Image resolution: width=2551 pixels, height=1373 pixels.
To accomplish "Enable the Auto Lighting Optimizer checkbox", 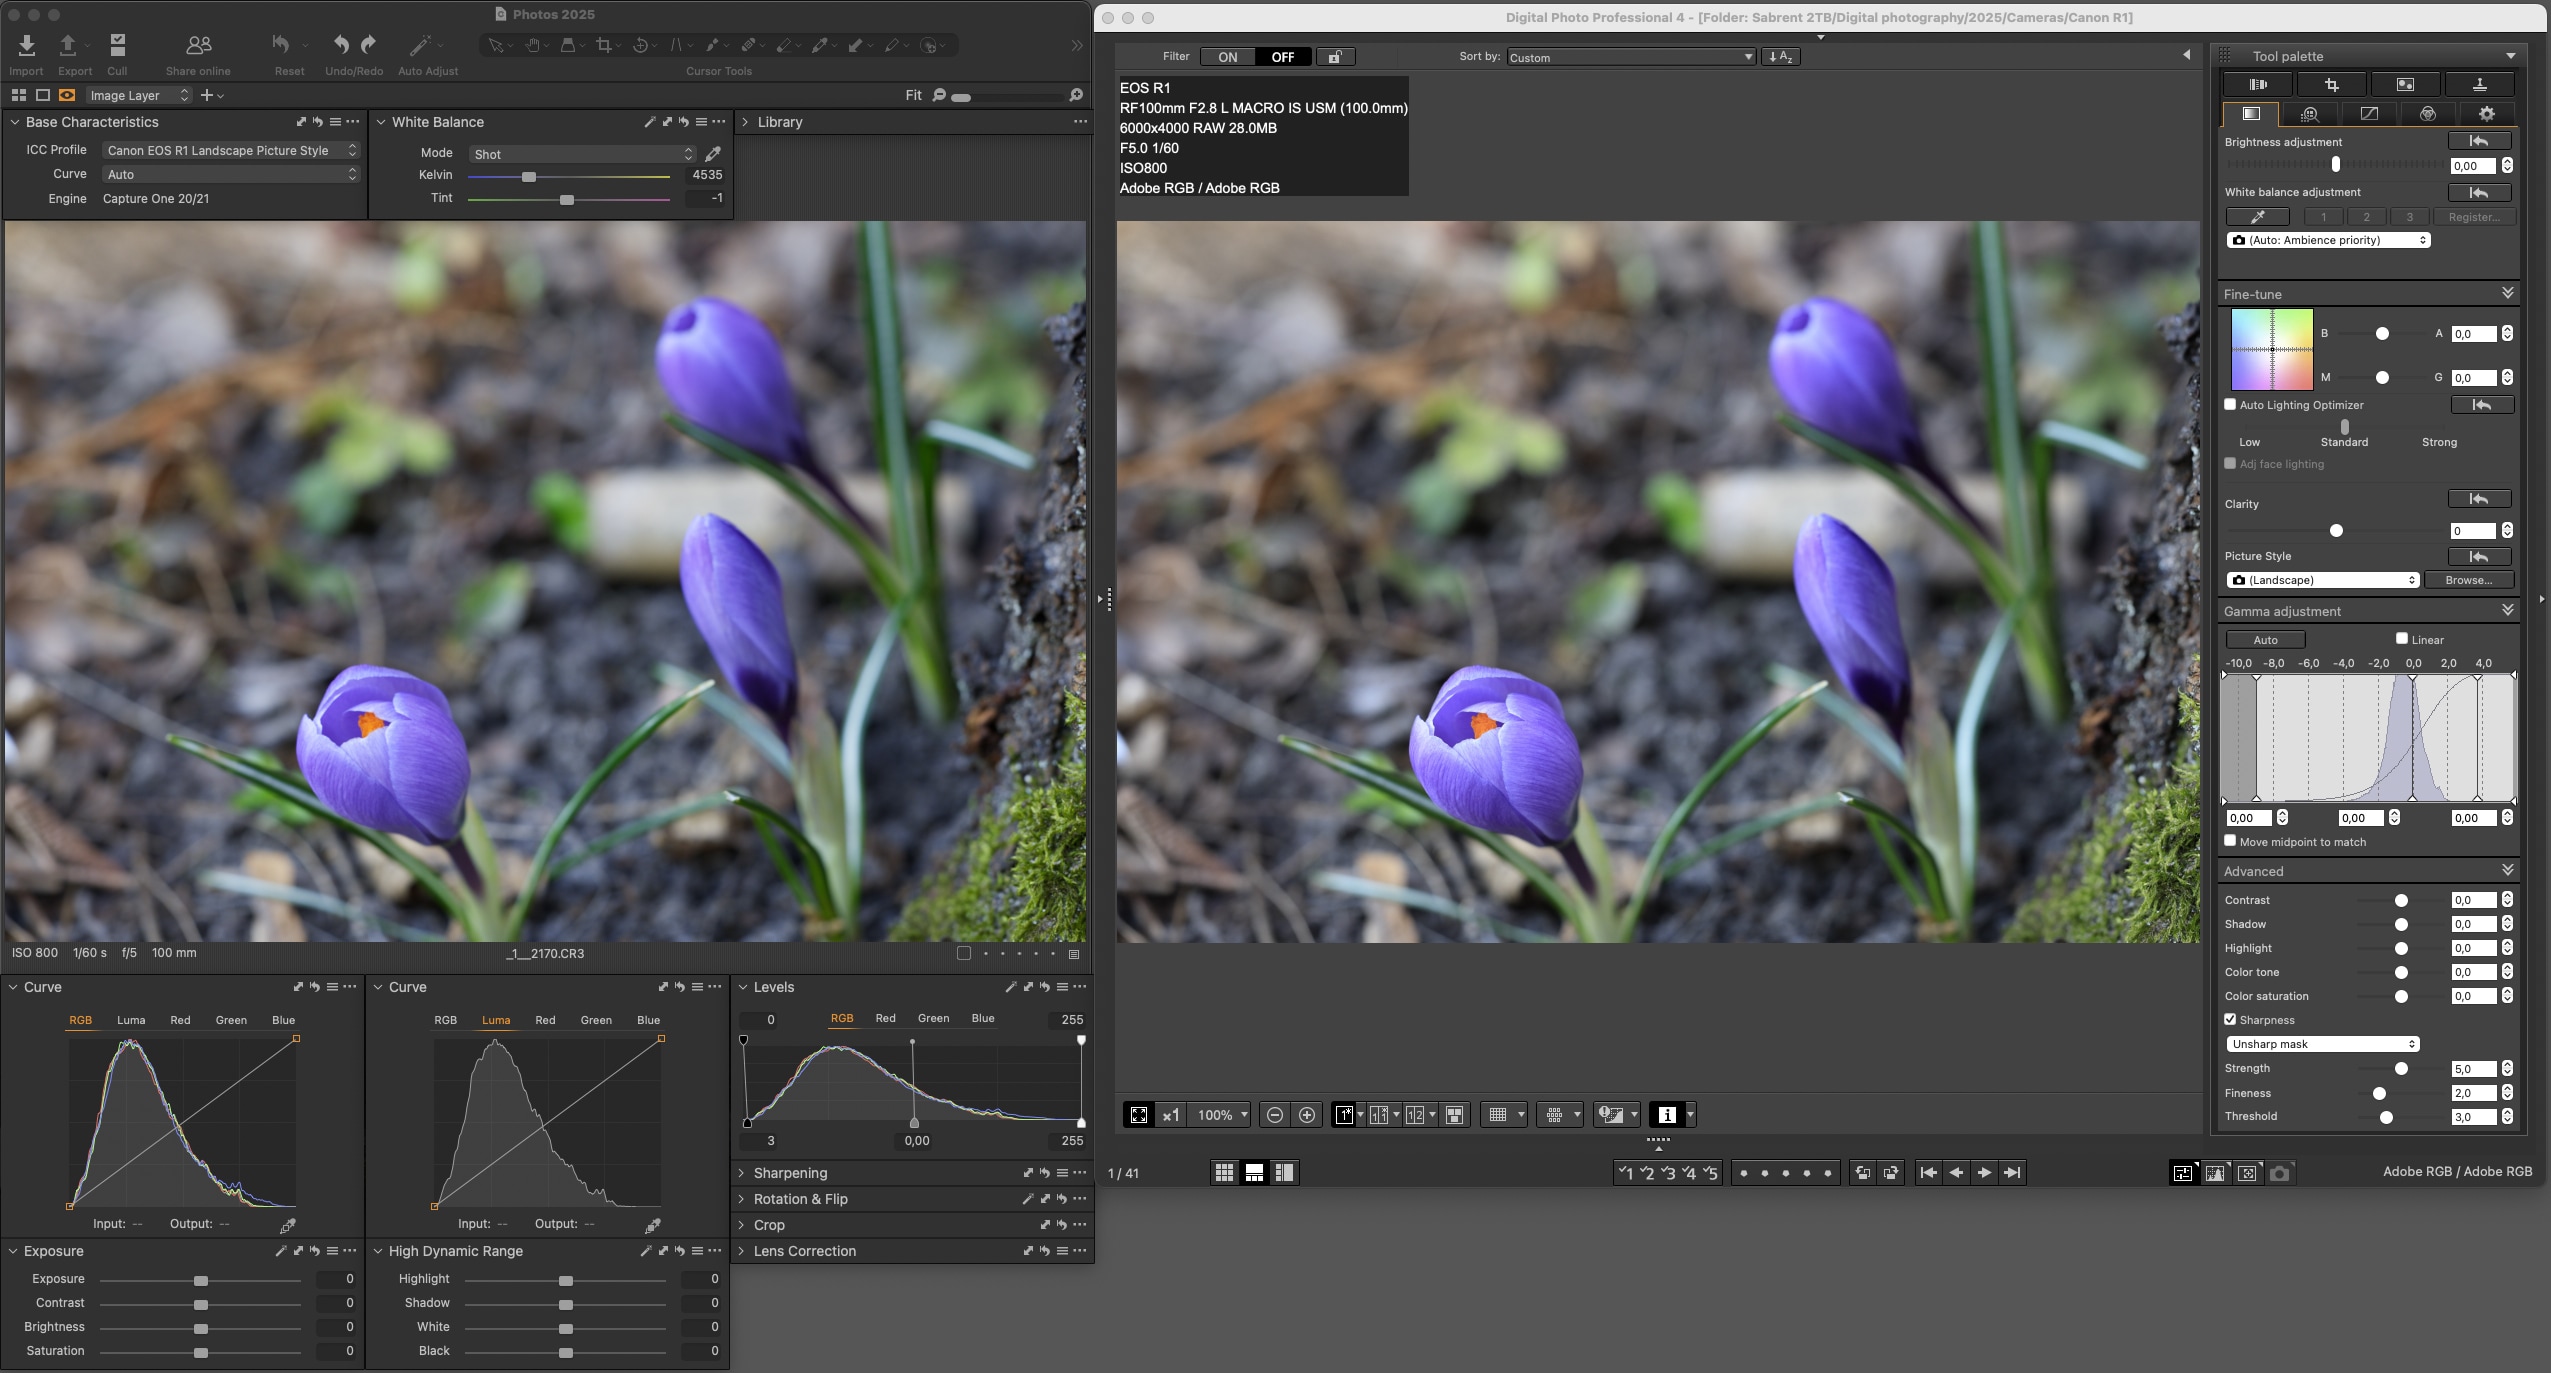I will [x=2230, y=405].
